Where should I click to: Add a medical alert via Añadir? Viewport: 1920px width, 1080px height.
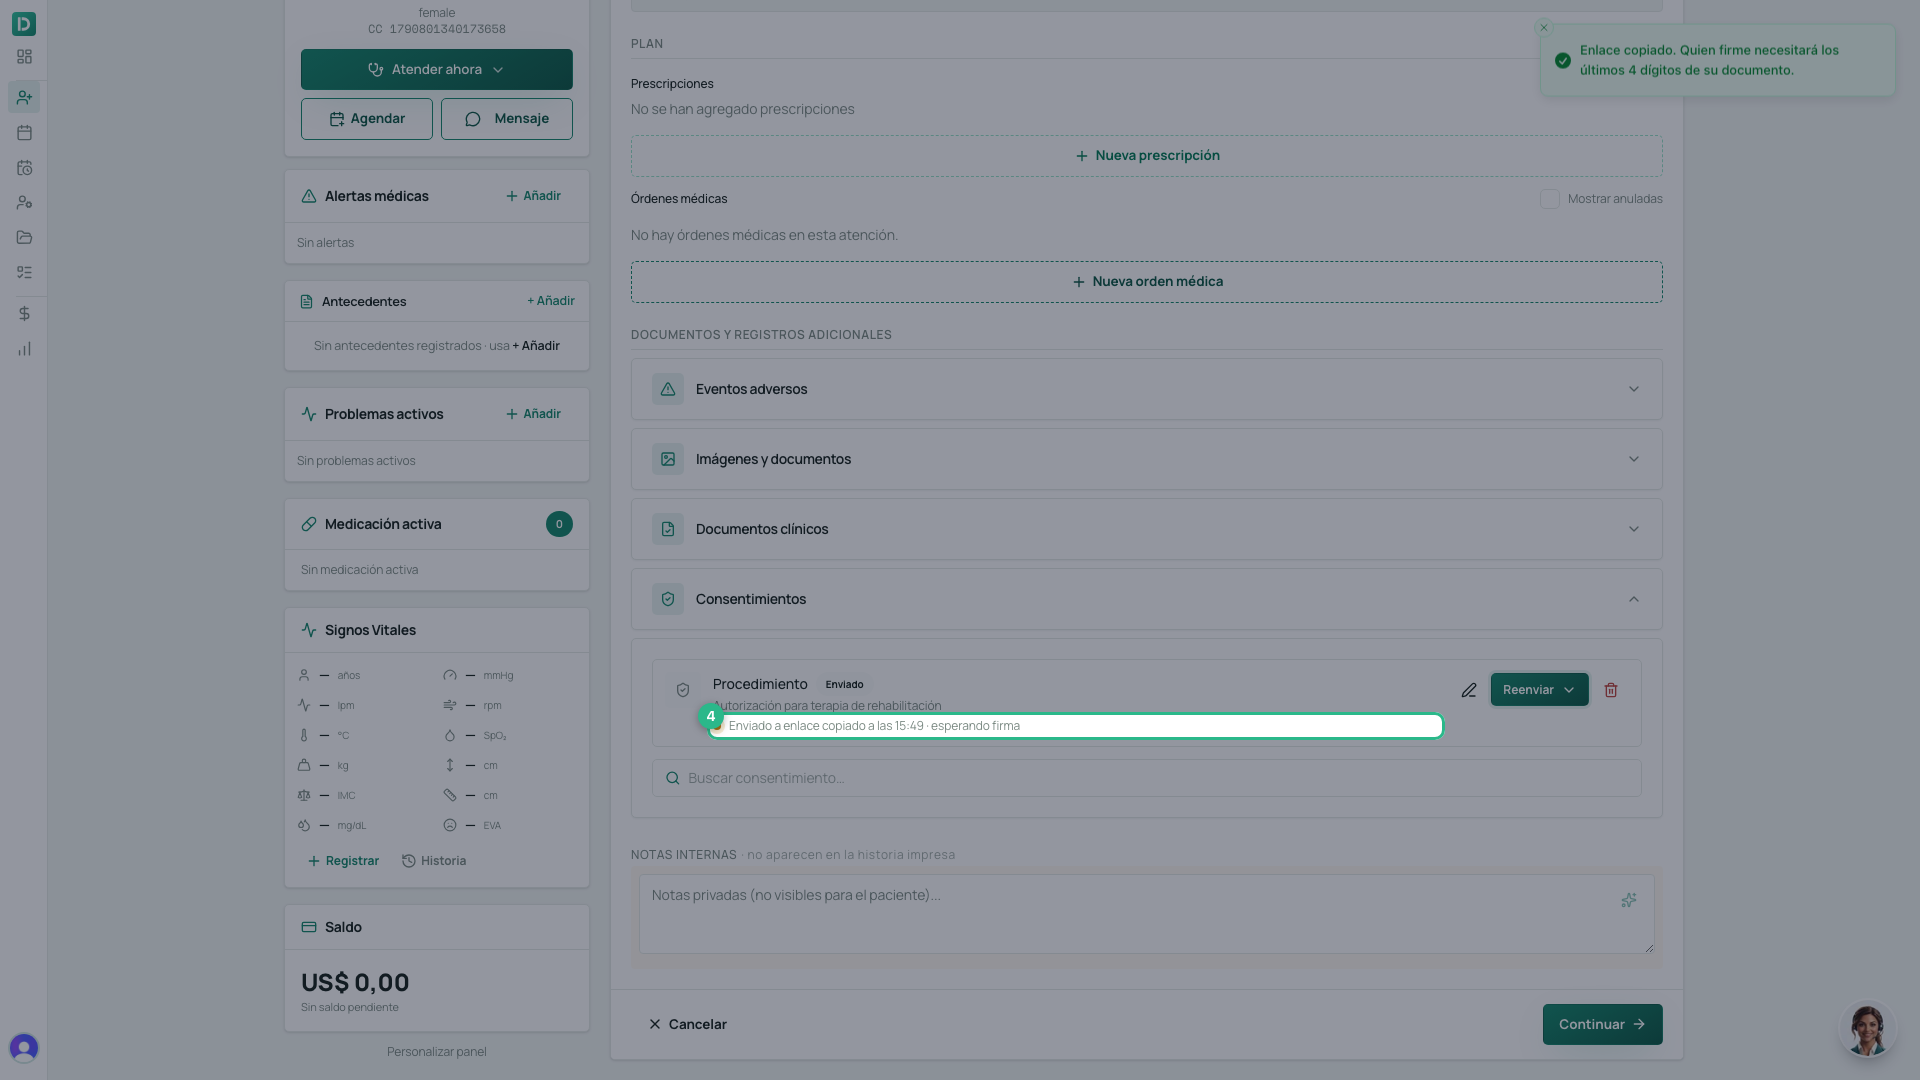[533, 196]
